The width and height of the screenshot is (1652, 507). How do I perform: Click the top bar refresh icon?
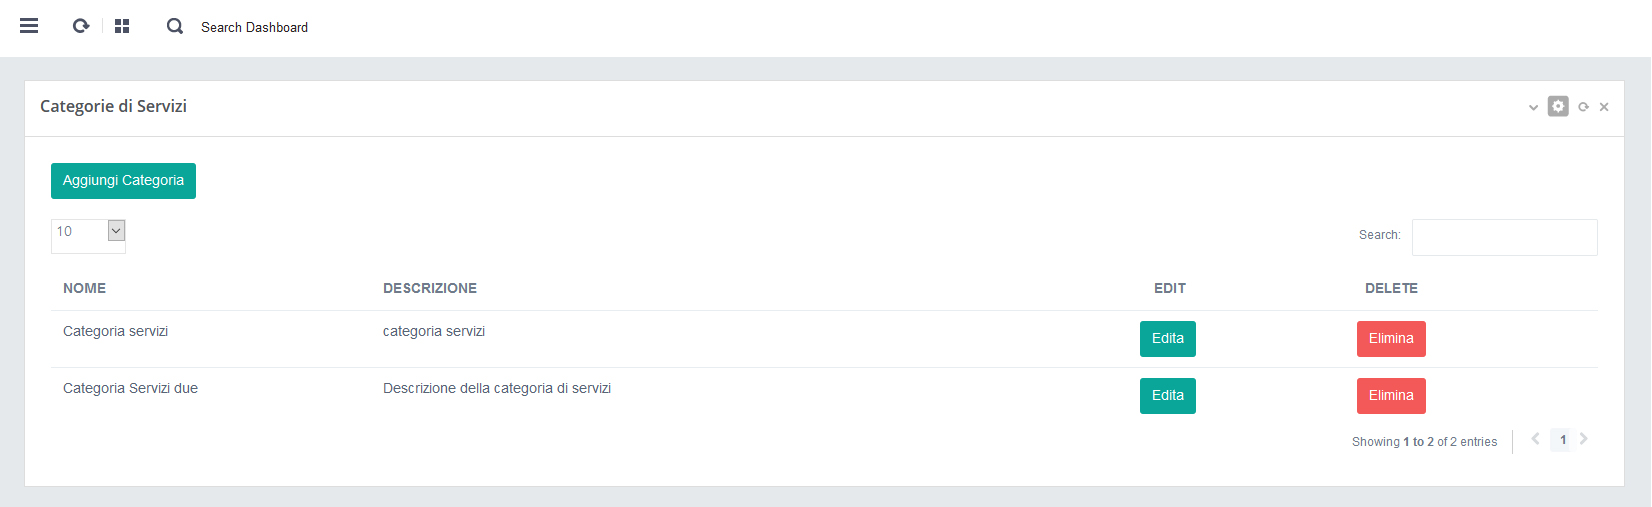81,26
